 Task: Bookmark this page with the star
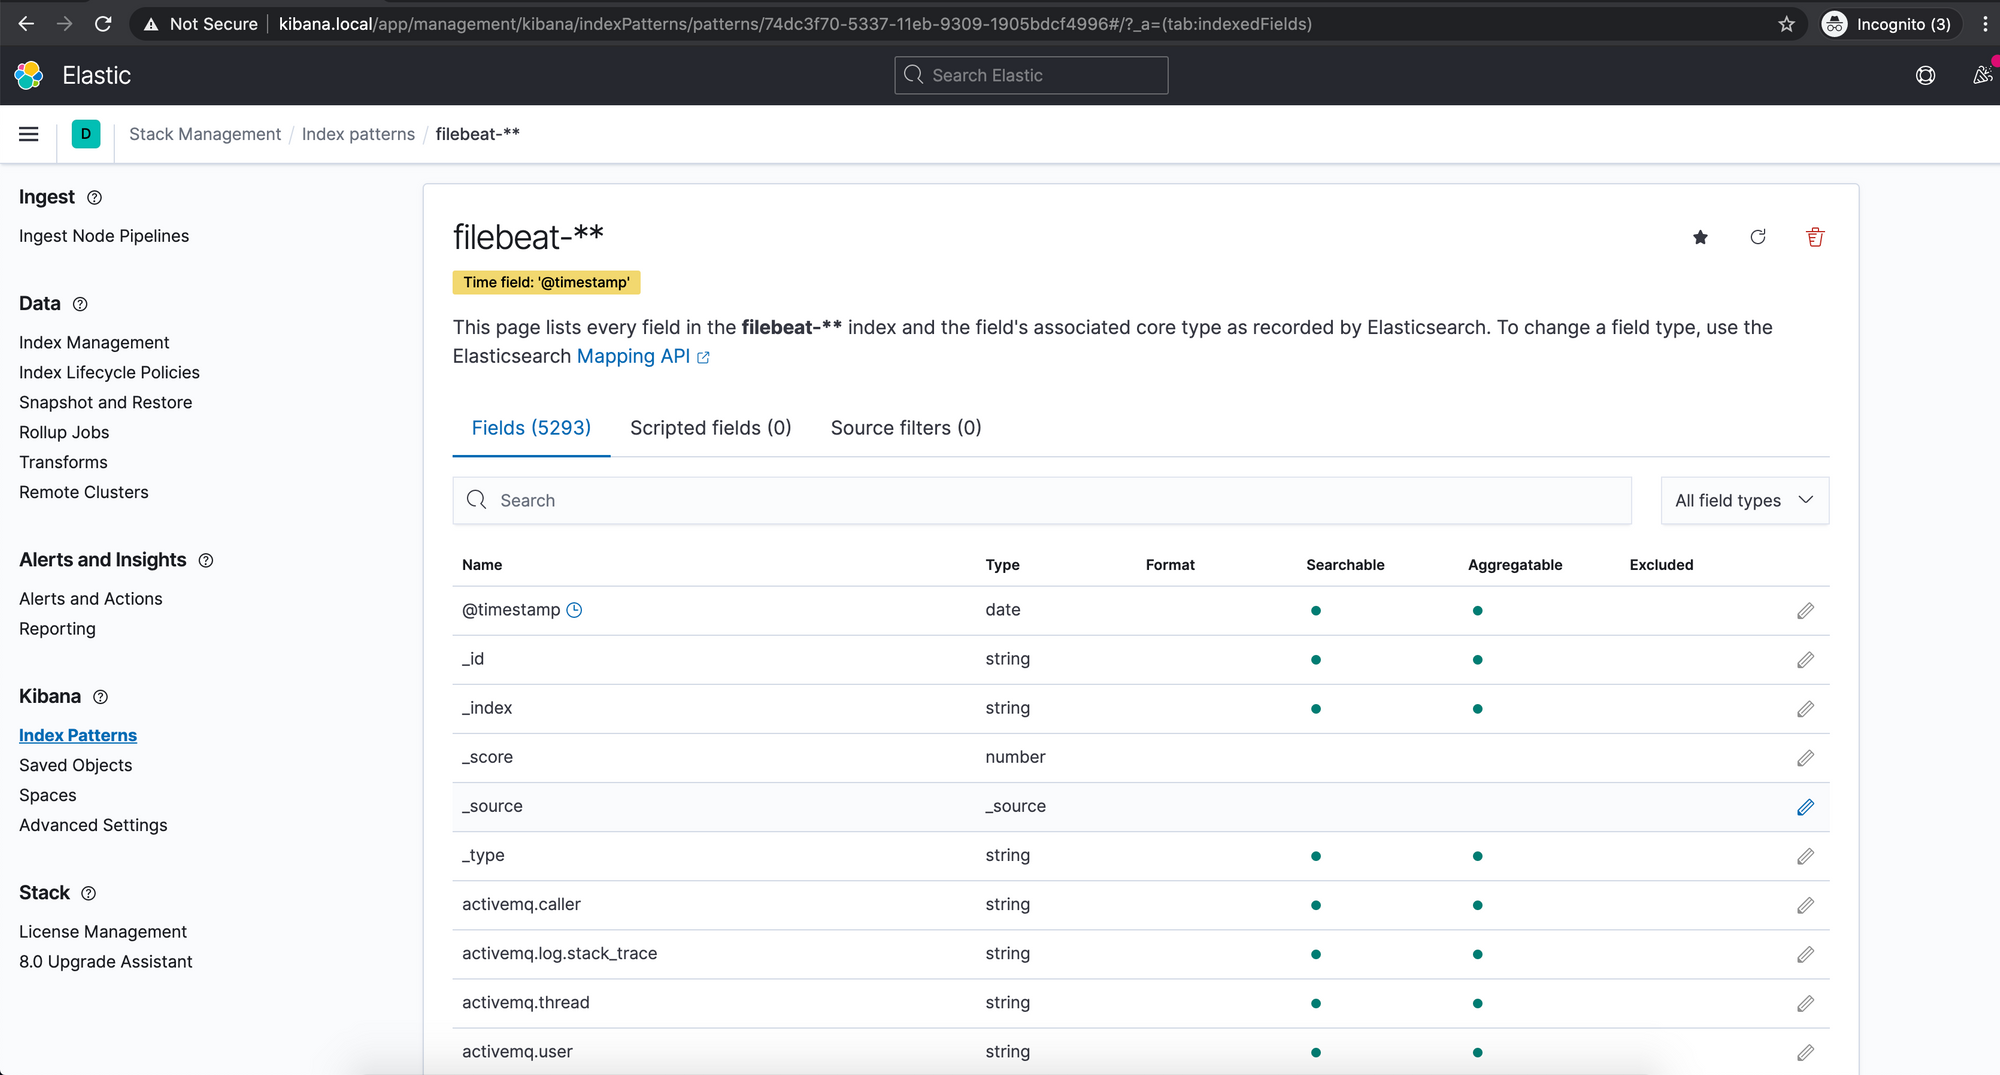pos(1786,24)
